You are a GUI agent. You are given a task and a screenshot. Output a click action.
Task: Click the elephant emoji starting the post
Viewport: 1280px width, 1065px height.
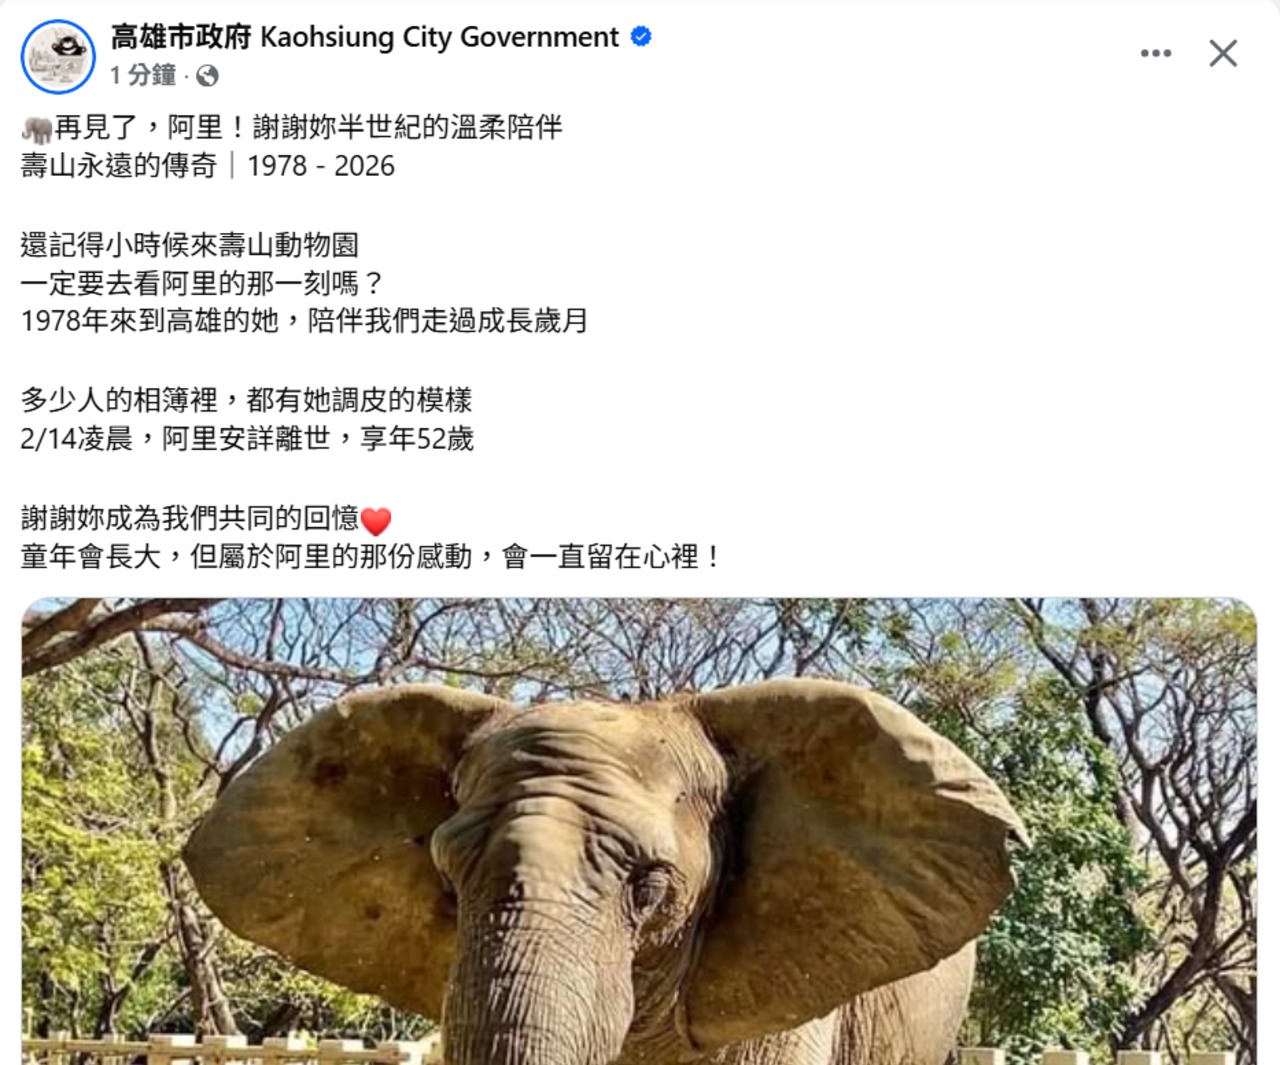(x=37, y=129)
